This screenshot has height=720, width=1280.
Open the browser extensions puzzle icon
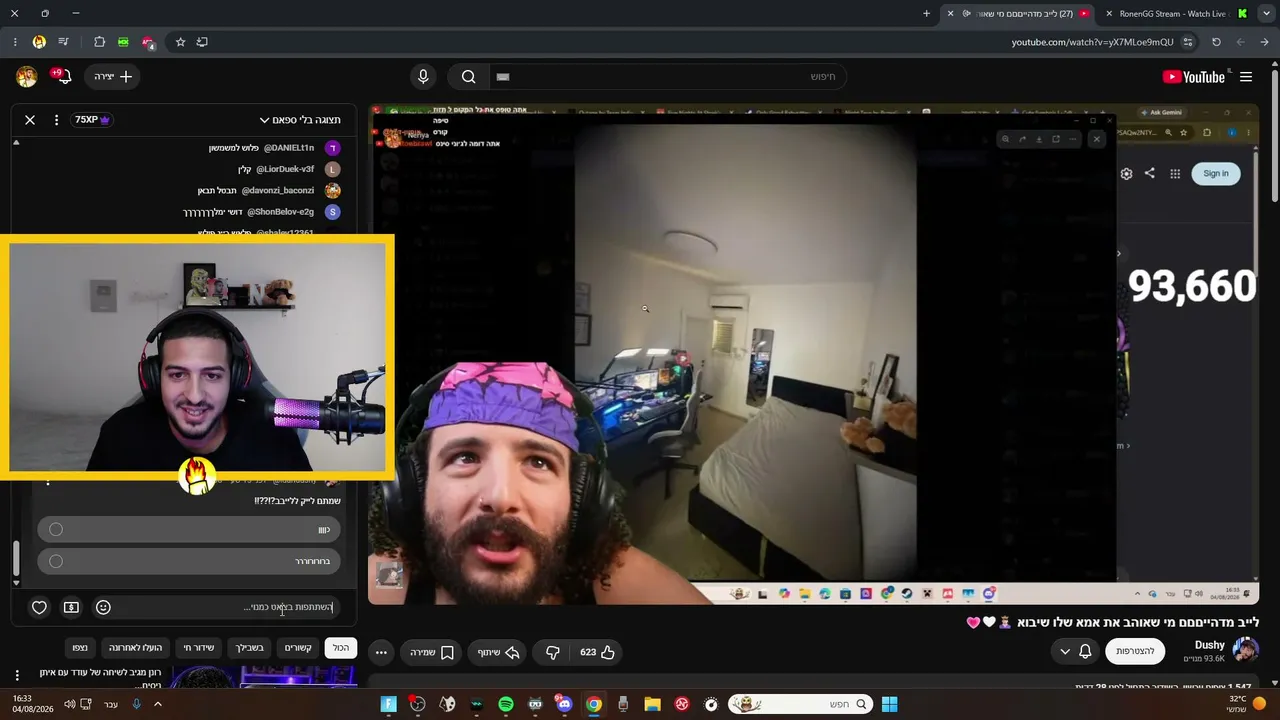tap(99, 42)
